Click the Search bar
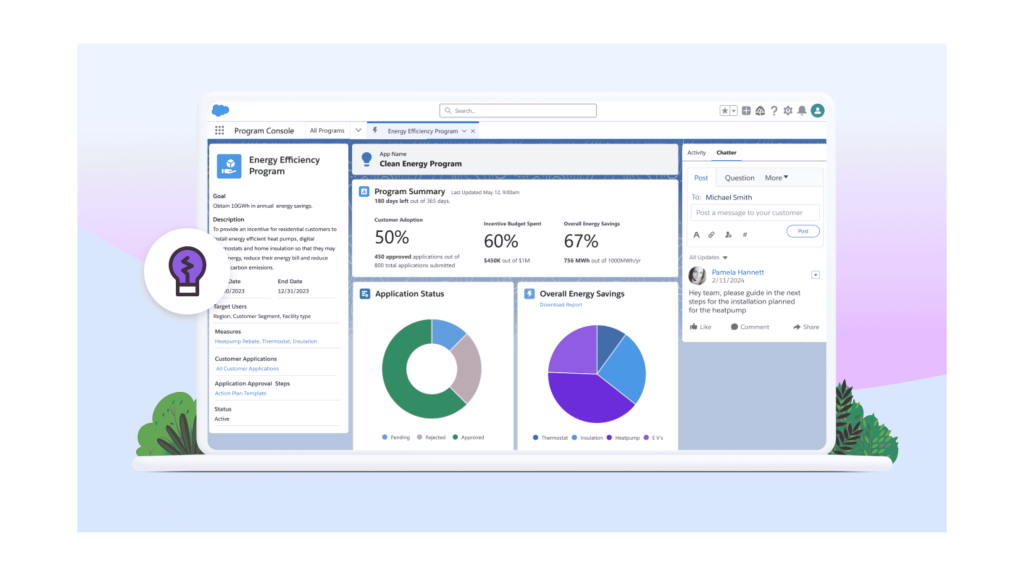This screenshot has width=1024, height=576. pyautogui.click(x=517, y=110)
